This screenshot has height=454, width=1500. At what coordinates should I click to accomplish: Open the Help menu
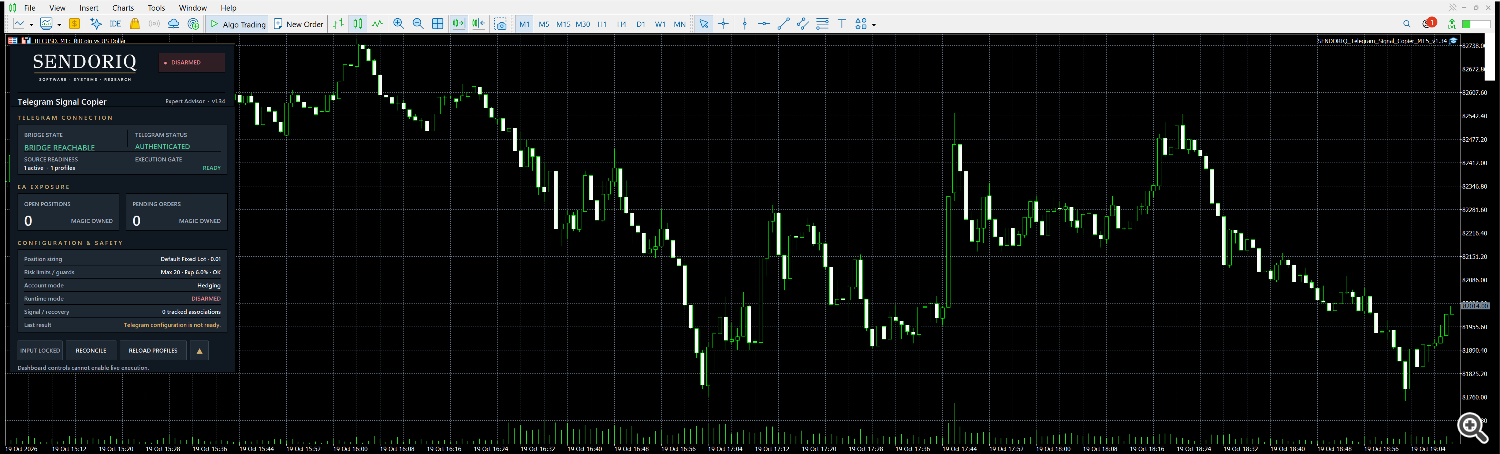[x=229, y=7]
